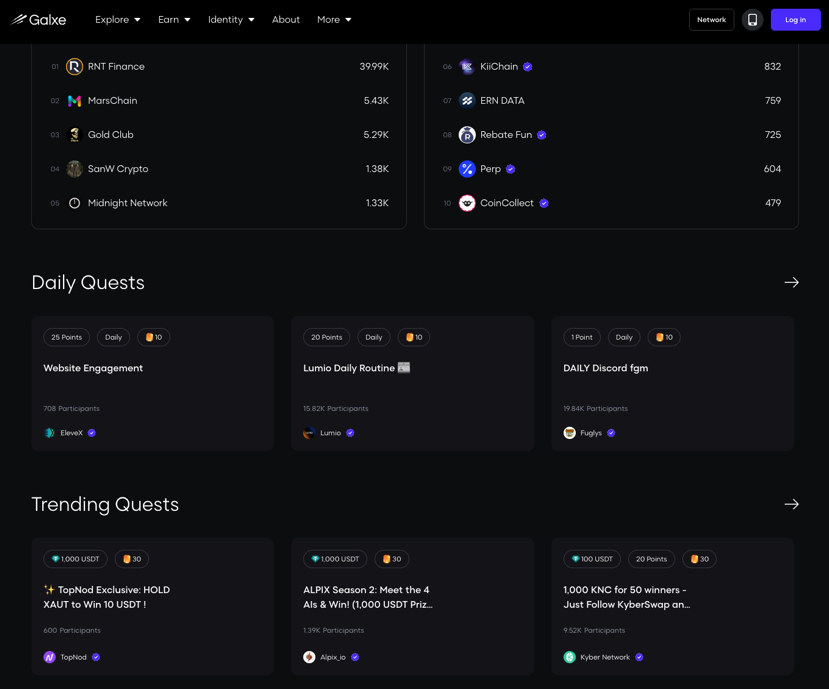Click CoinCollect verified badge
This screenshot has height=689, width=829.
point(544,203)
